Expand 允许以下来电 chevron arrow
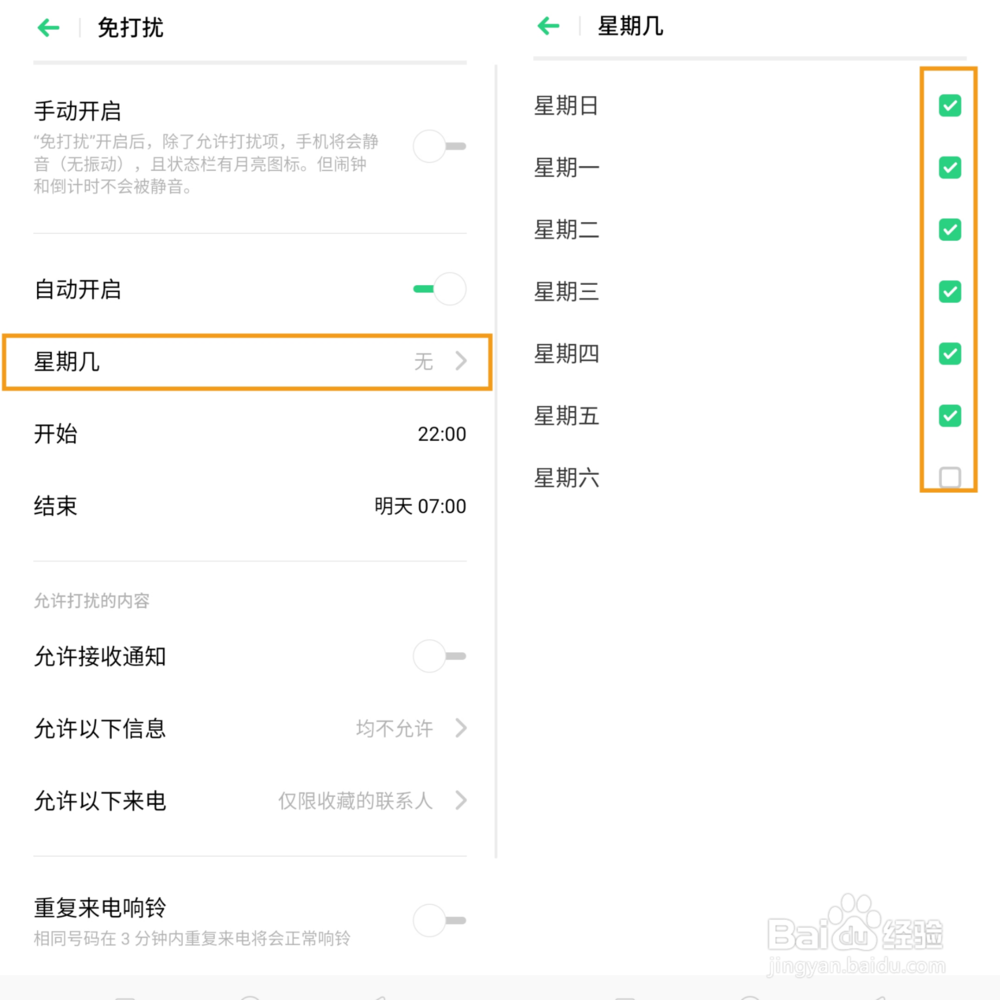The image size is (1000, 1000). [461, 800]
